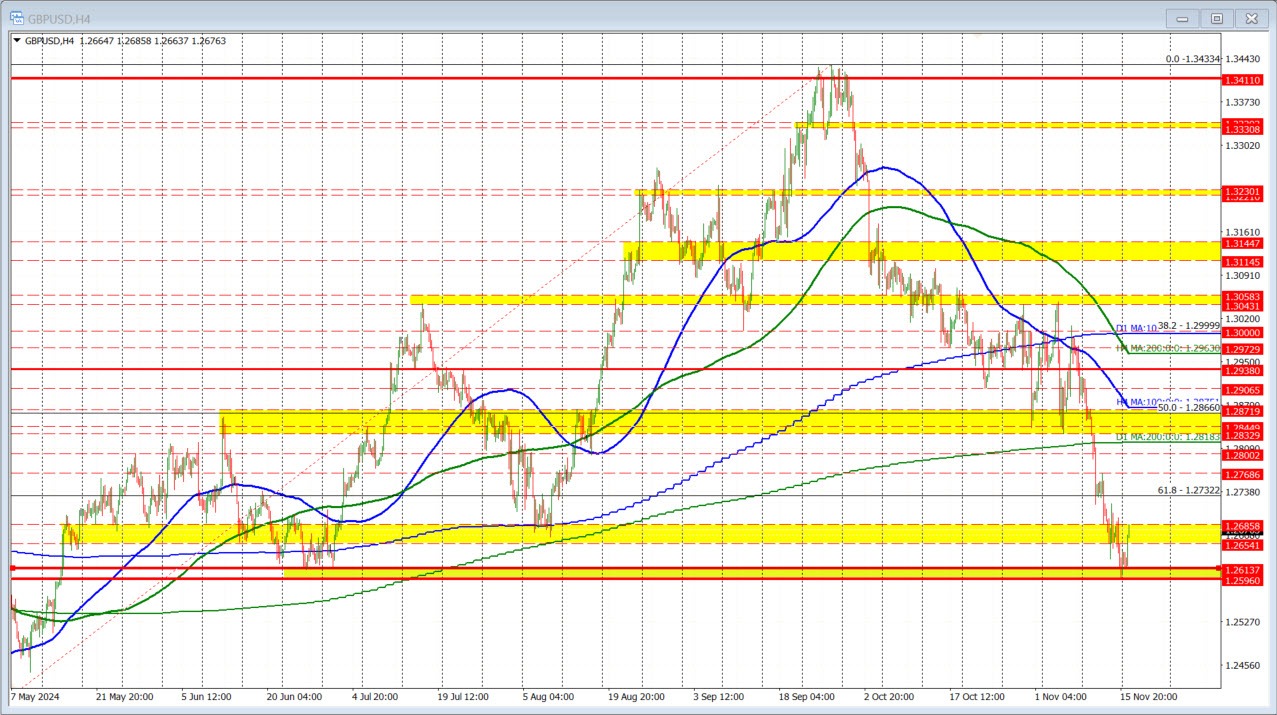
Task: Click the 1.27380 price scale value
Action: tap(1244, 492)
